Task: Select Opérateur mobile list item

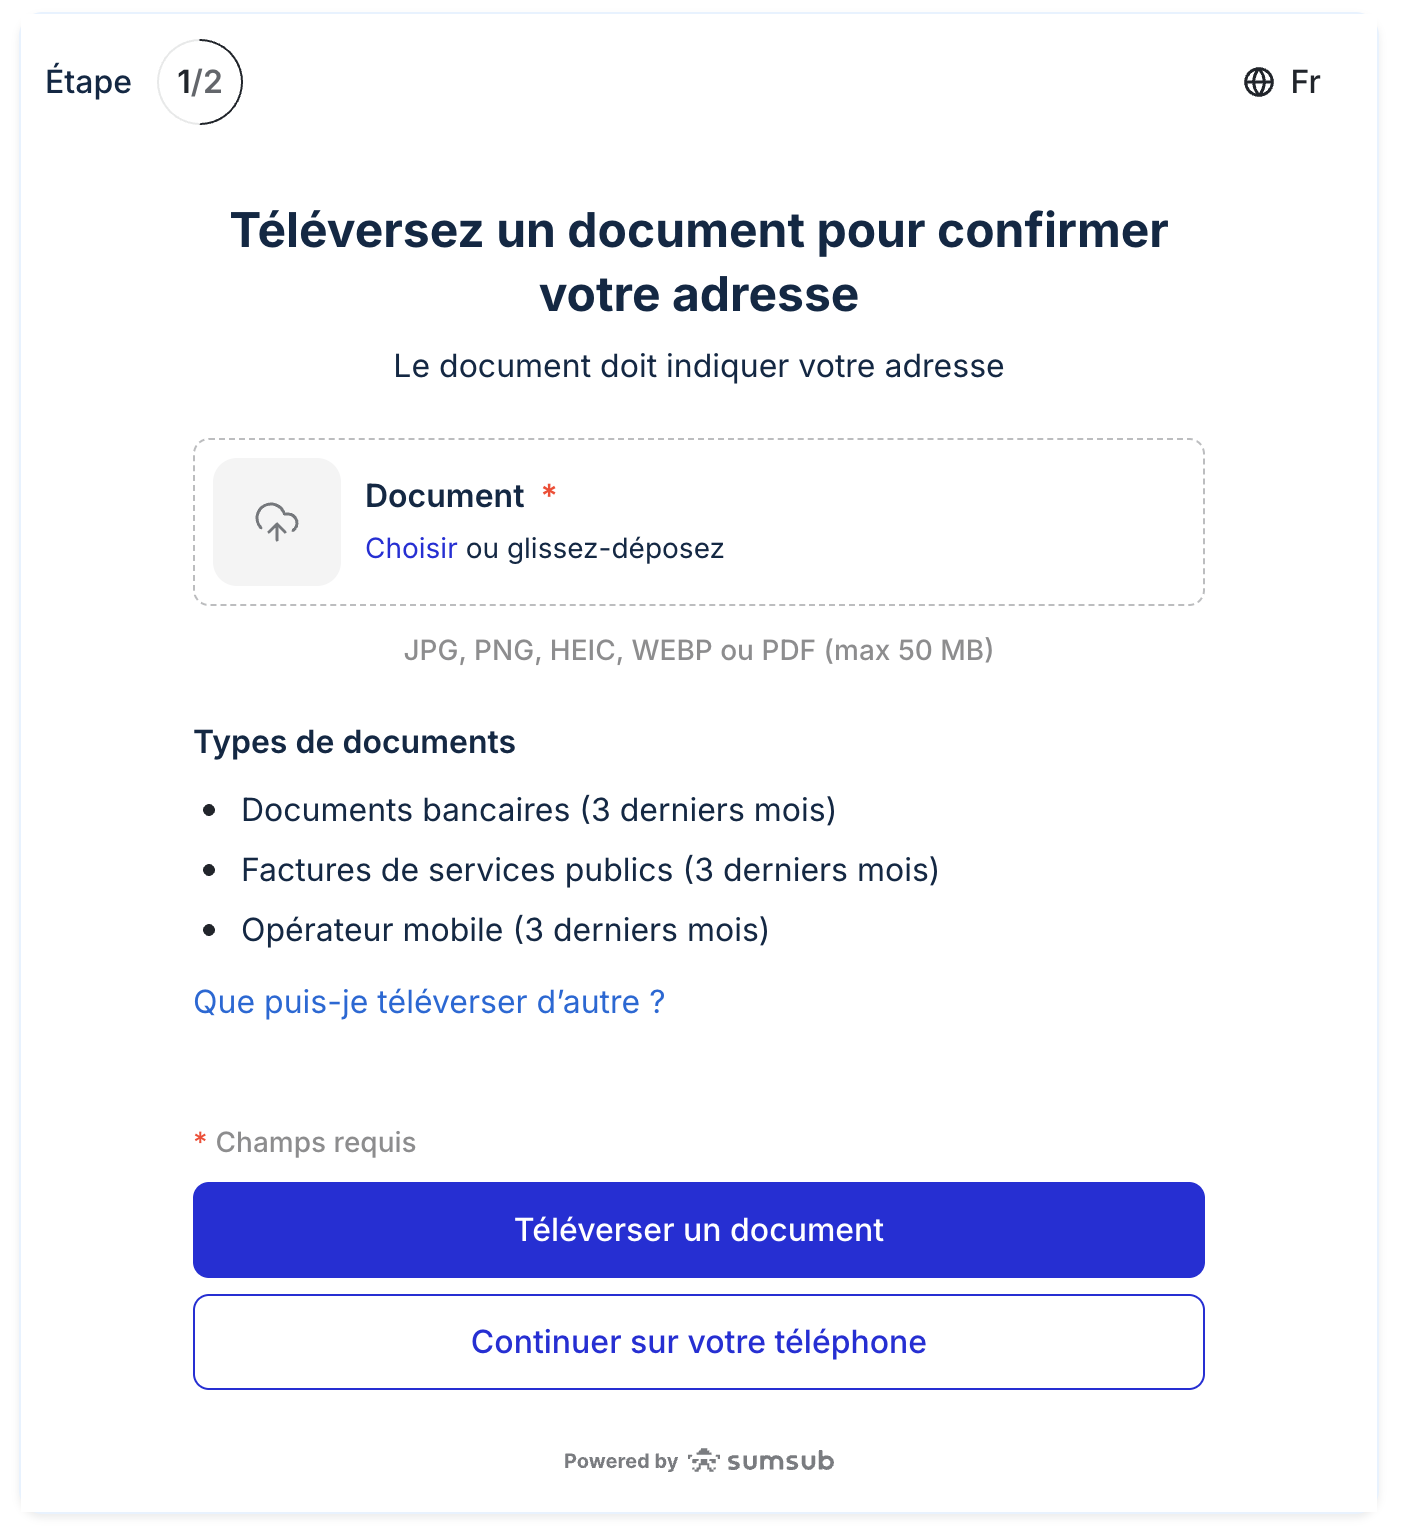Action: coord(505,930)
